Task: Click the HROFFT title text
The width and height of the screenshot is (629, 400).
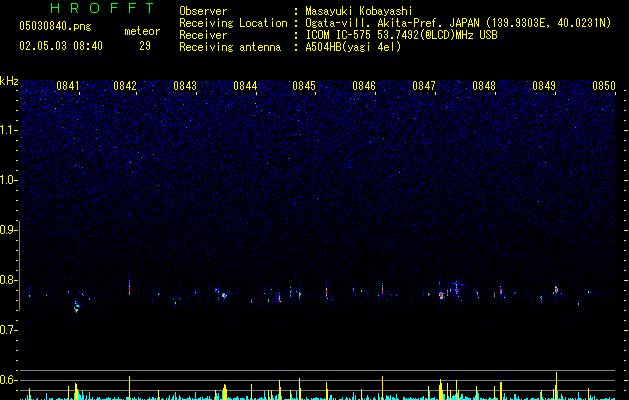Action: pyautogui.click(x=103, y=8)
